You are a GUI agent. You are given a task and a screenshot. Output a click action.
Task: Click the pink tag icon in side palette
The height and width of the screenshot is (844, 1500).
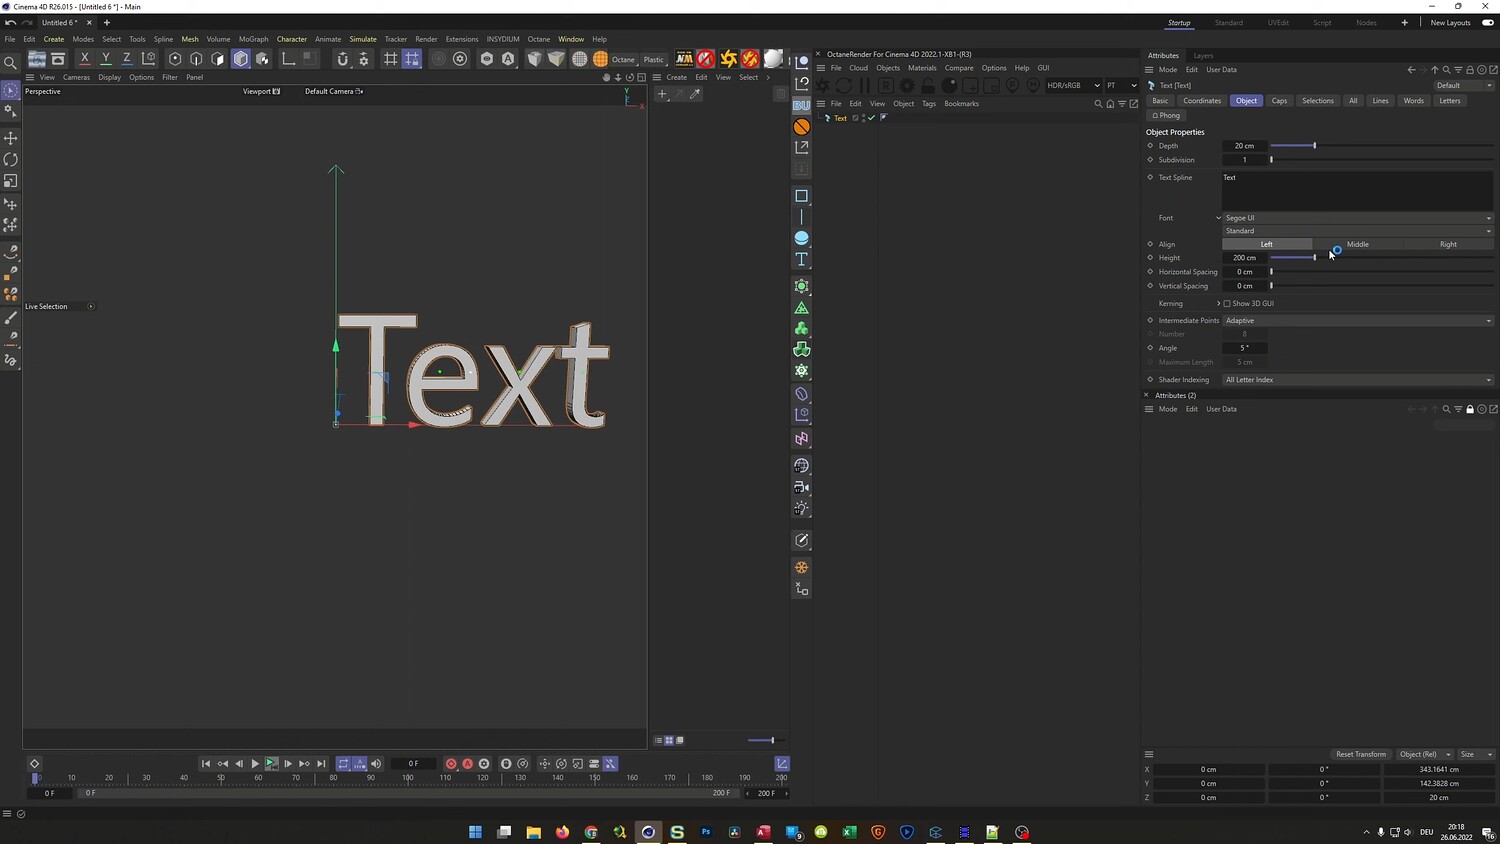pos(801,439)
